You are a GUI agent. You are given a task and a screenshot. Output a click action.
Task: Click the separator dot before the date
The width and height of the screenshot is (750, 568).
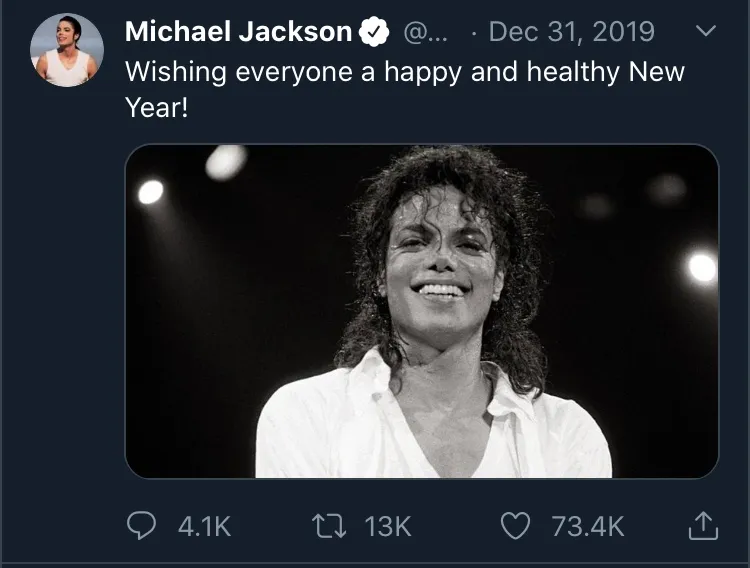(x=473, y=33)
